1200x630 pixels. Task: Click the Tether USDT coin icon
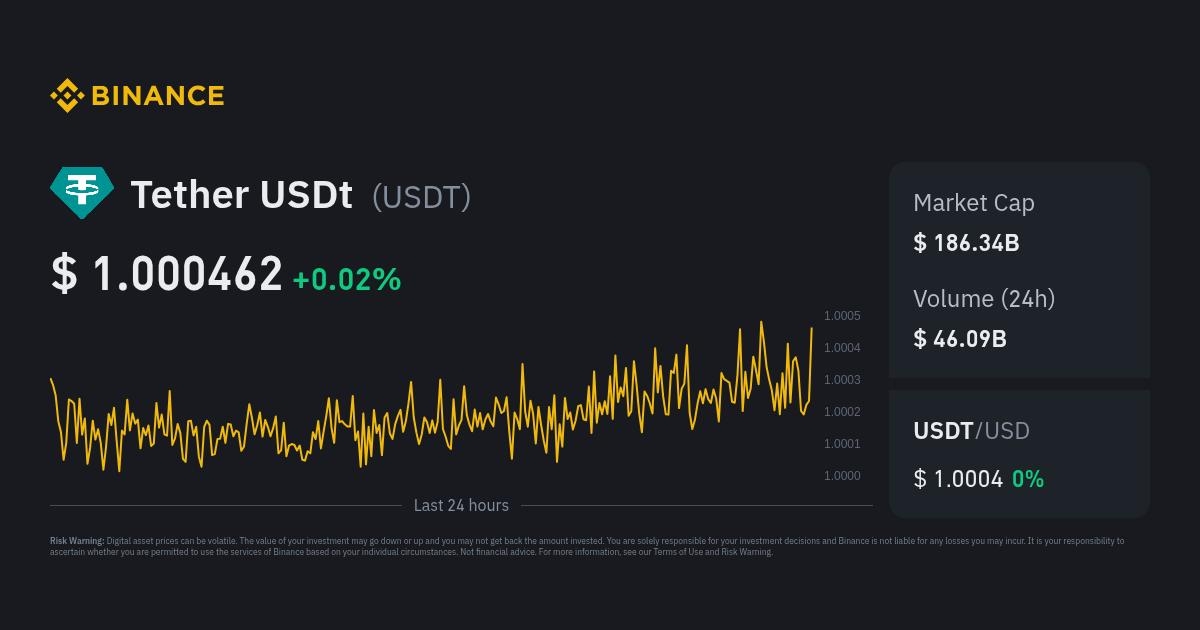pyautogui.click(x=82, y=194)
